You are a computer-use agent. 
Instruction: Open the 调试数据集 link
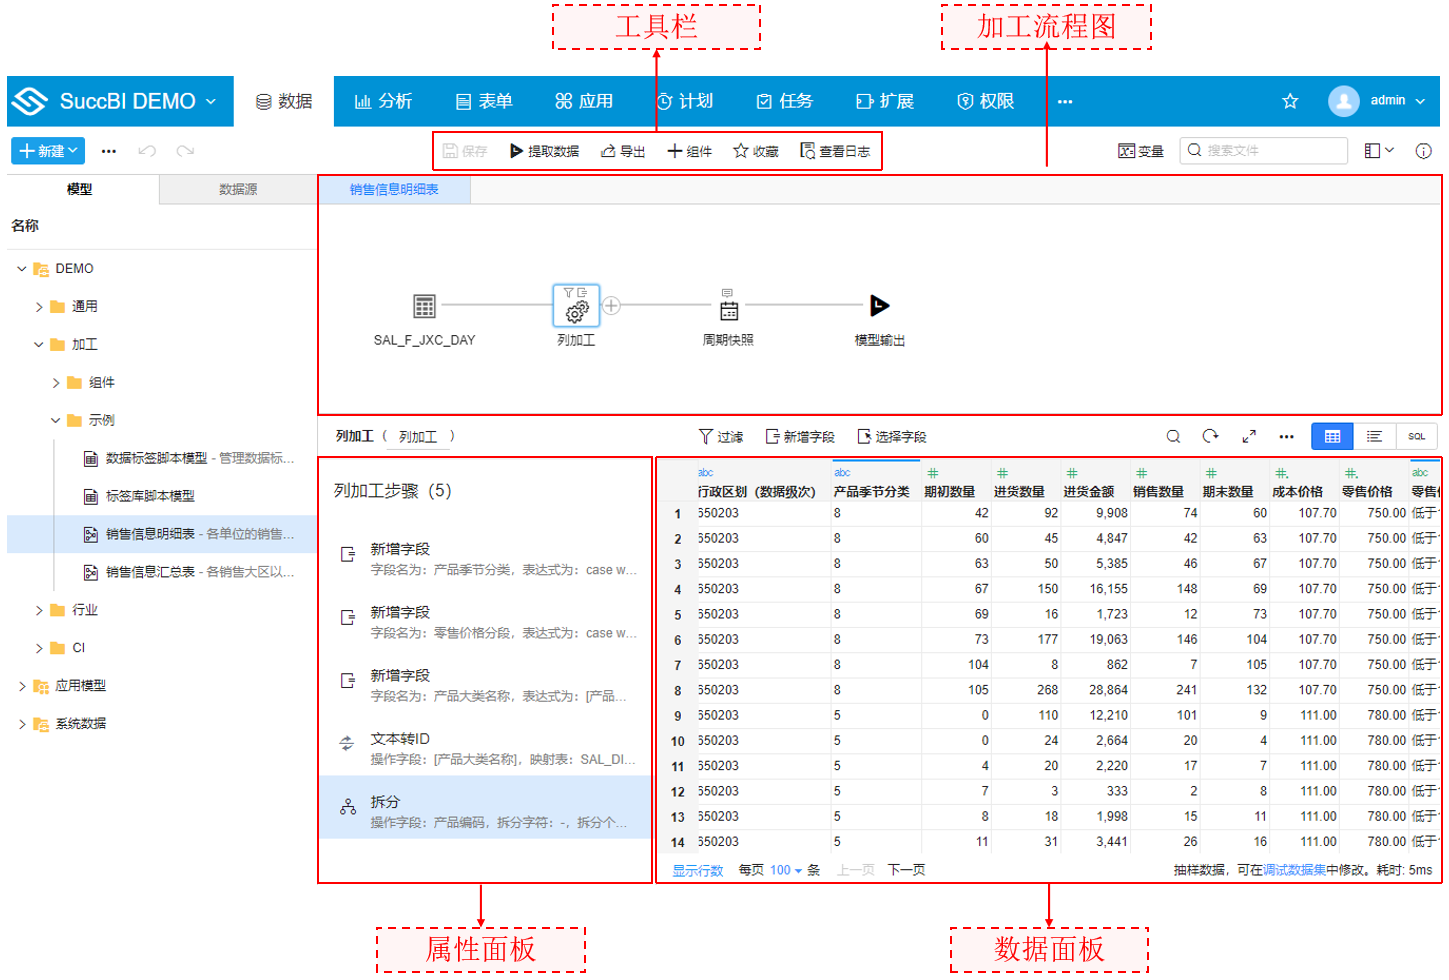[x=1294, y=871]
